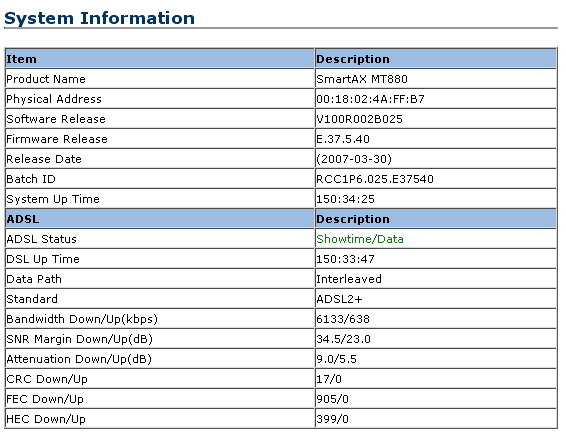Select the Release Date (2007-03-30) cell
The width and height of the screenshot is (566, 438).
pos(436,159)
